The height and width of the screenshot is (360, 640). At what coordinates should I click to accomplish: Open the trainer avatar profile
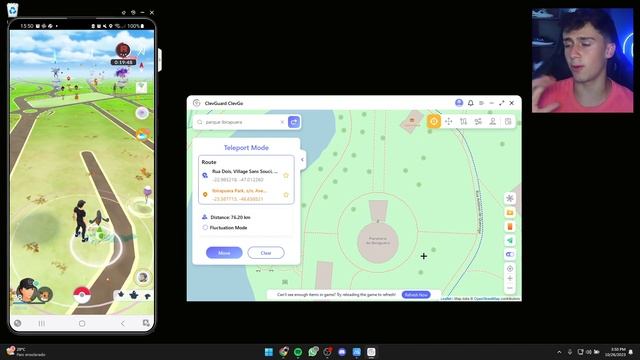pyautogui.click(x=27, y=291)
